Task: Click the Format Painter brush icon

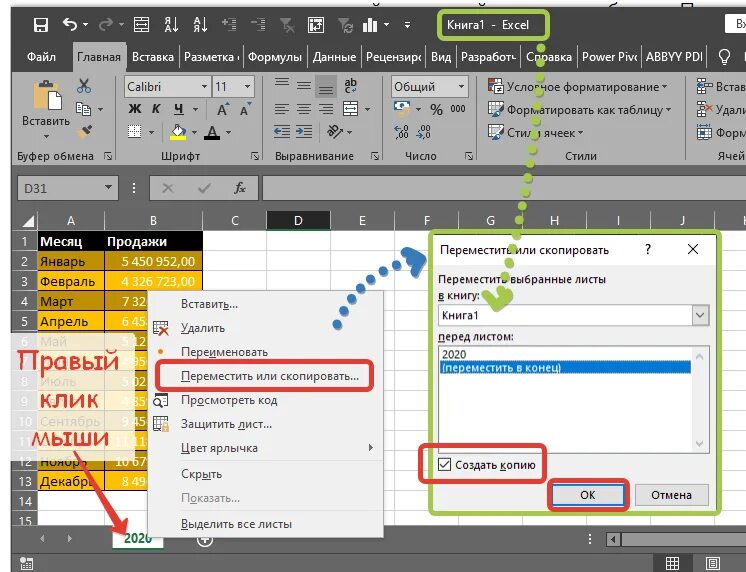Action: (85, 131)
